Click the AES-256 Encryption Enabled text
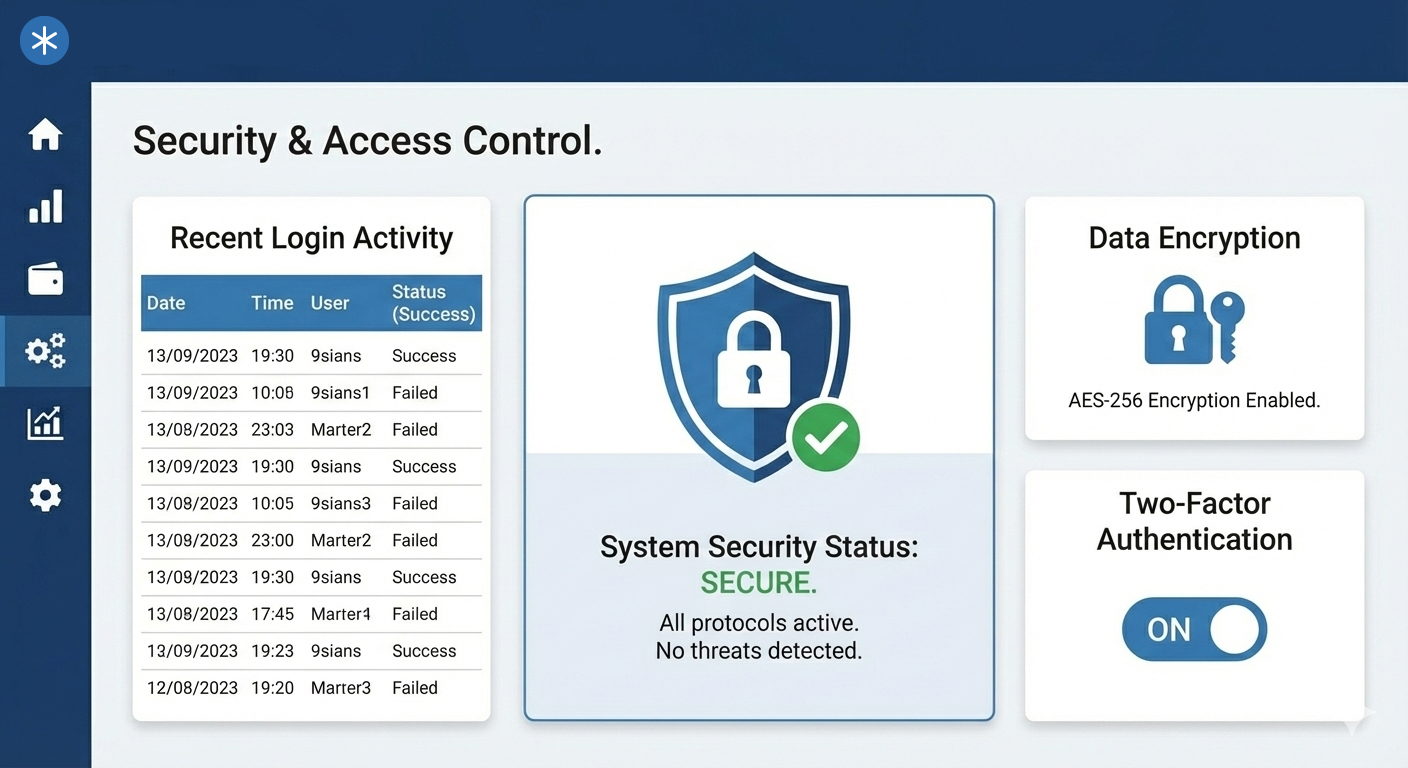 click(1194, 401)
